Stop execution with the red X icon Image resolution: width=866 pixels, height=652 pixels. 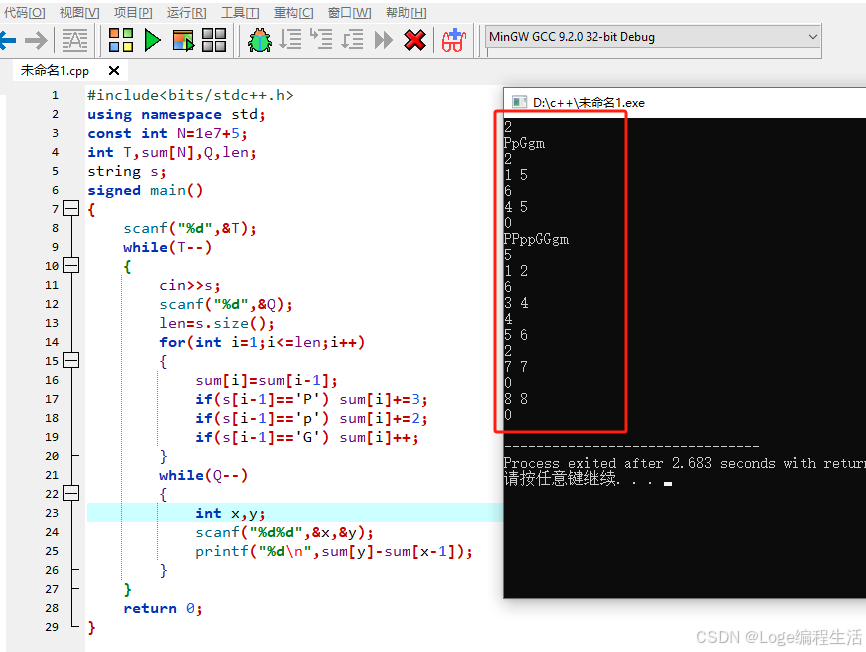[415, 40]
